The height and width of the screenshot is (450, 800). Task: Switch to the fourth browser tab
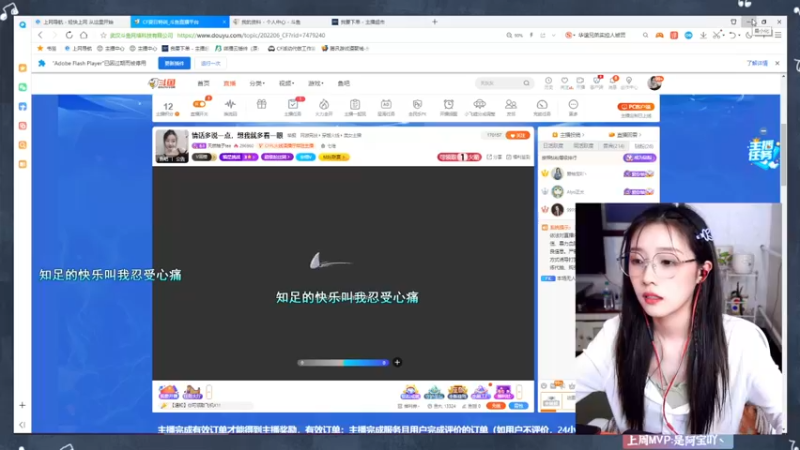(x=377, y=22)
